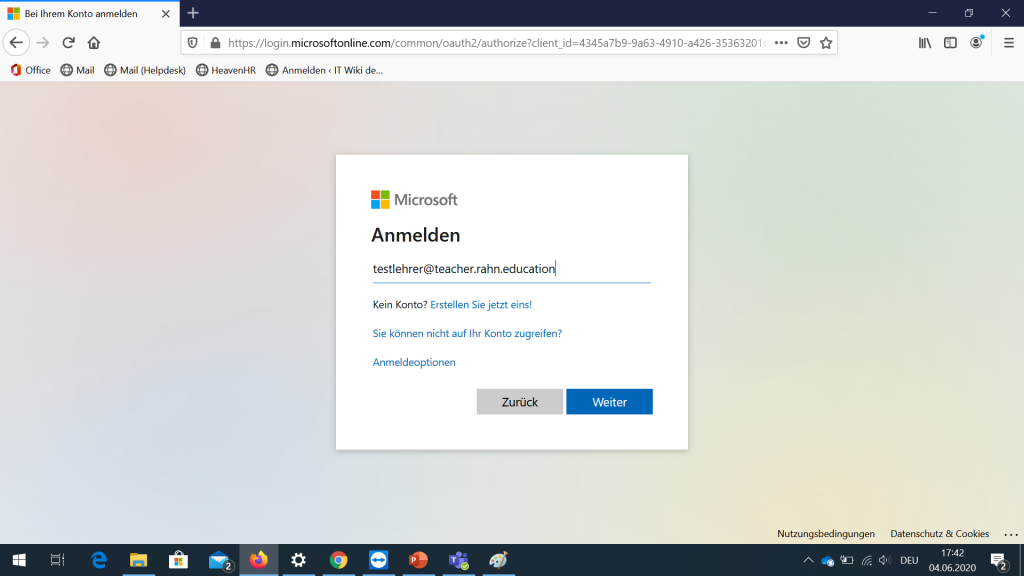The height and width of the screenshot is (576, 1024).
Task: Open Firefox account menu
Action: coord(976,42)
